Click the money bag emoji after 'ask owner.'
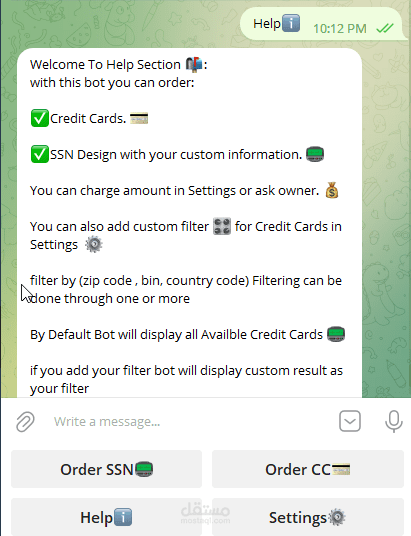 [332, 190]
